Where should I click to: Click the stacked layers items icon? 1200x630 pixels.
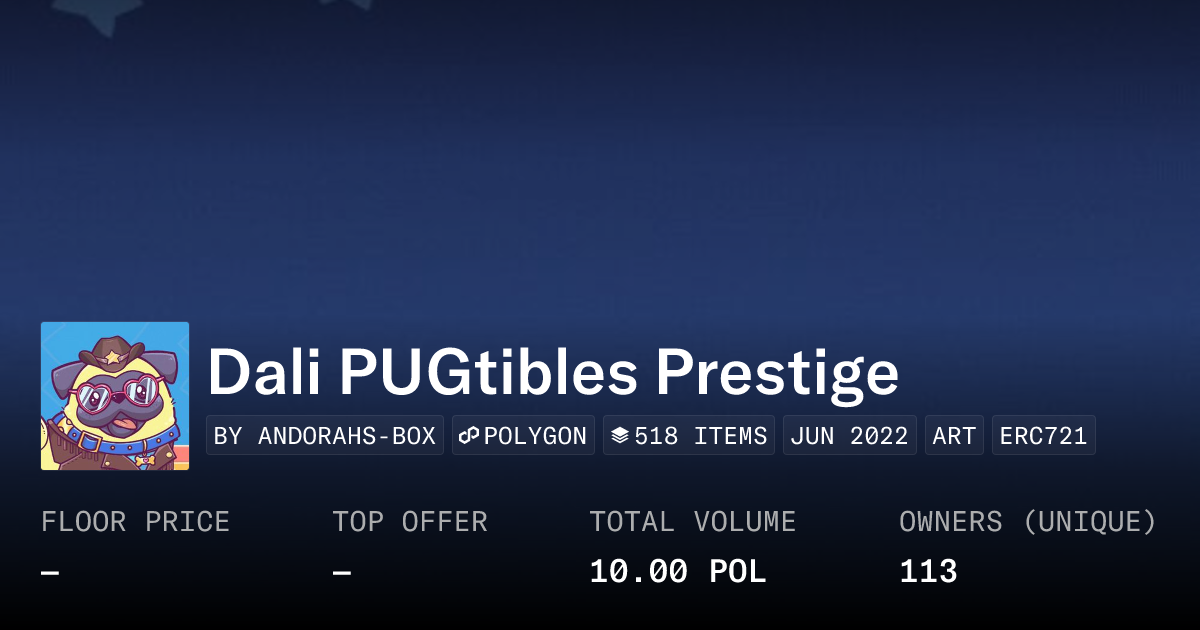(x=620, y=436)
